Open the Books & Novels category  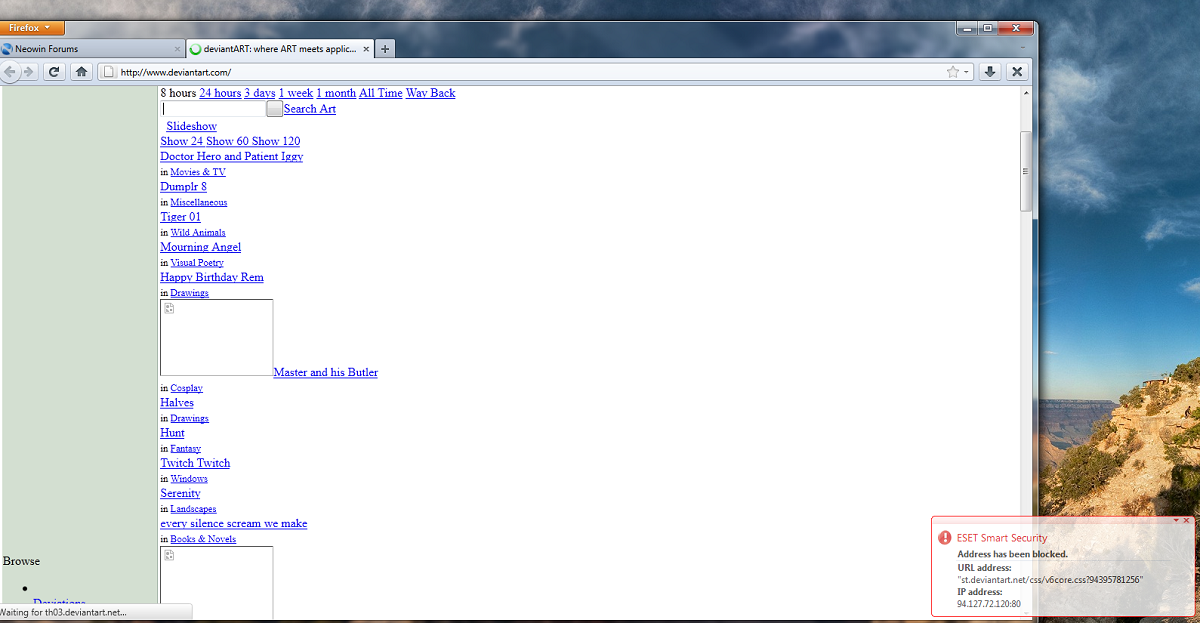tap(203, 539)
